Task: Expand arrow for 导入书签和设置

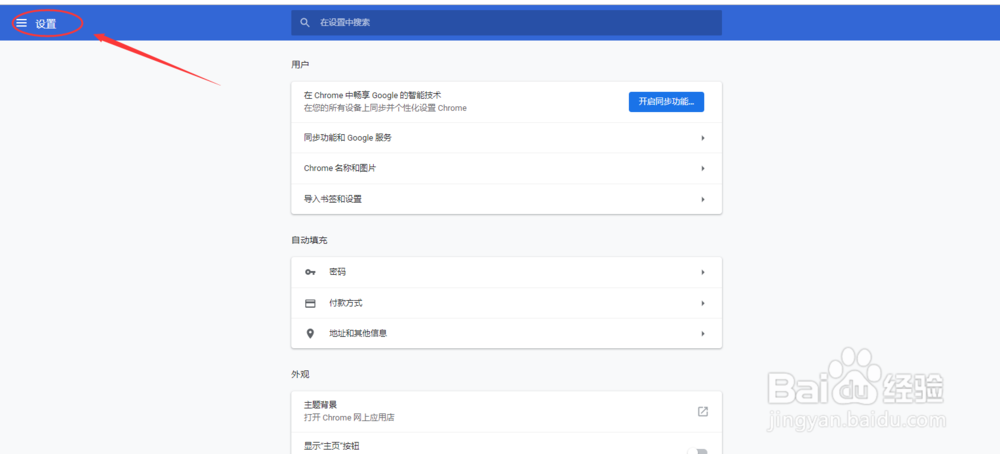Action: [x=703, y=199]
